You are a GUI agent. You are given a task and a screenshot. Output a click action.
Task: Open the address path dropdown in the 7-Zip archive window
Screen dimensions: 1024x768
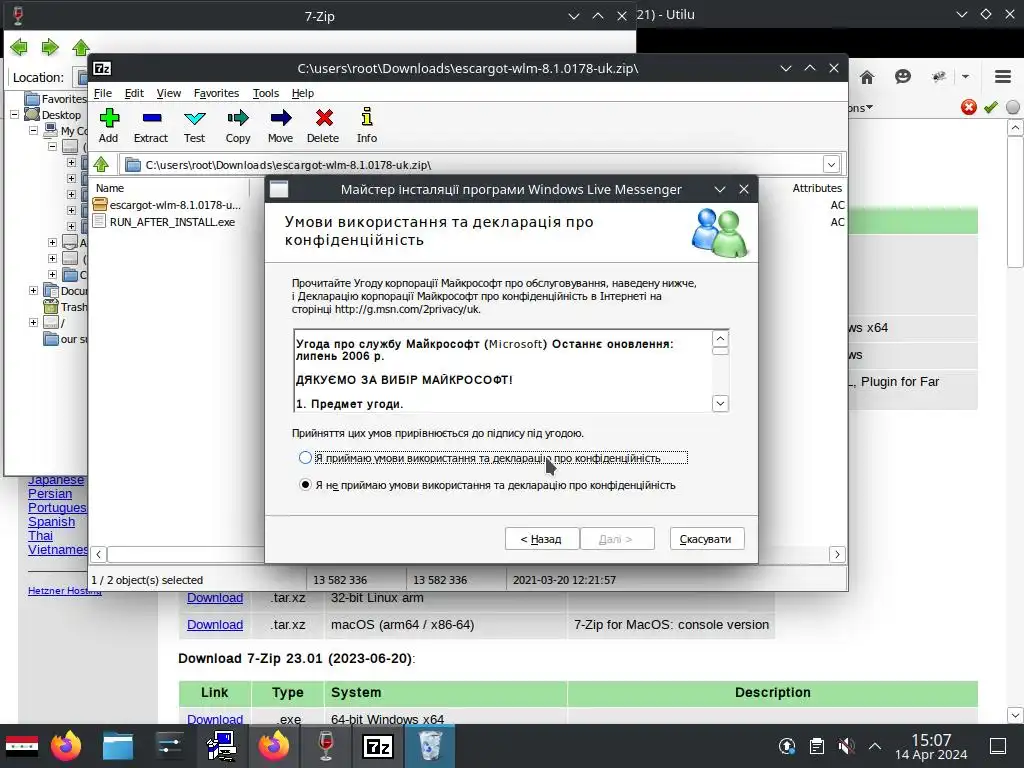(831, 165)
